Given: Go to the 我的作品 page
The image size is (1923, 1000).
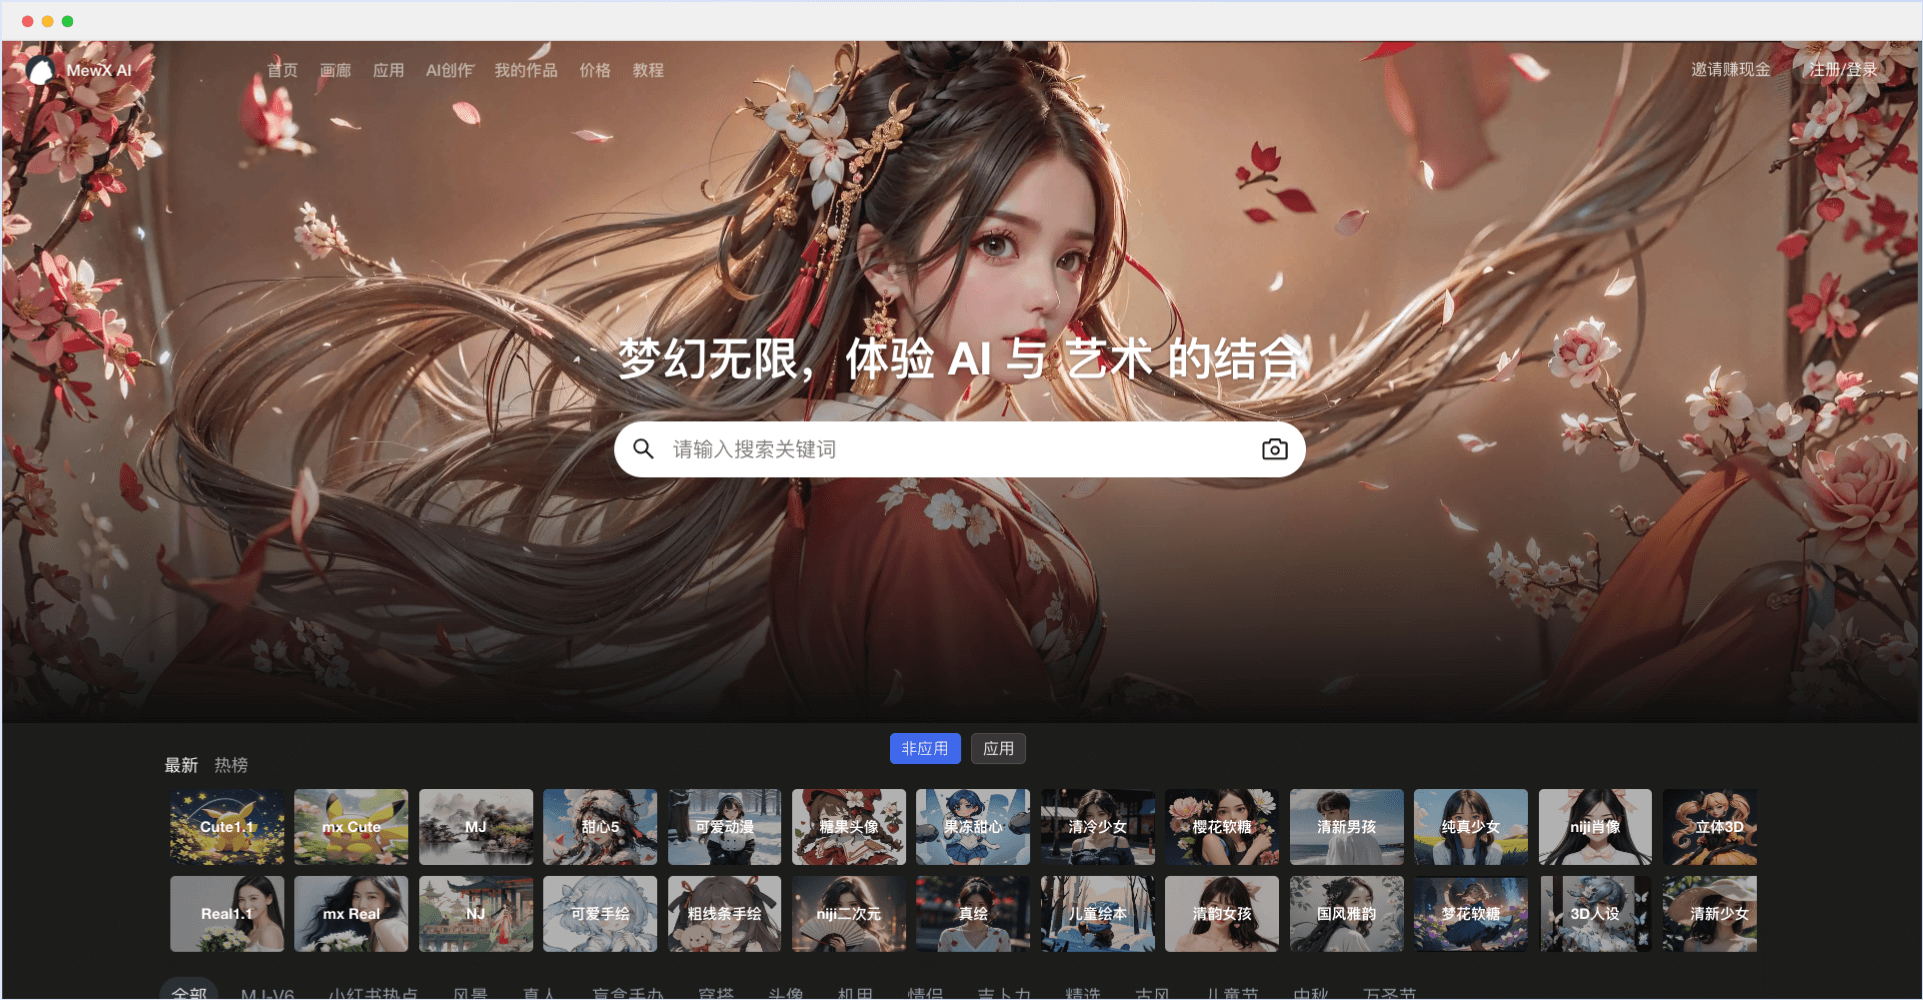Looking at the screenshot, I should click(526, 70).
